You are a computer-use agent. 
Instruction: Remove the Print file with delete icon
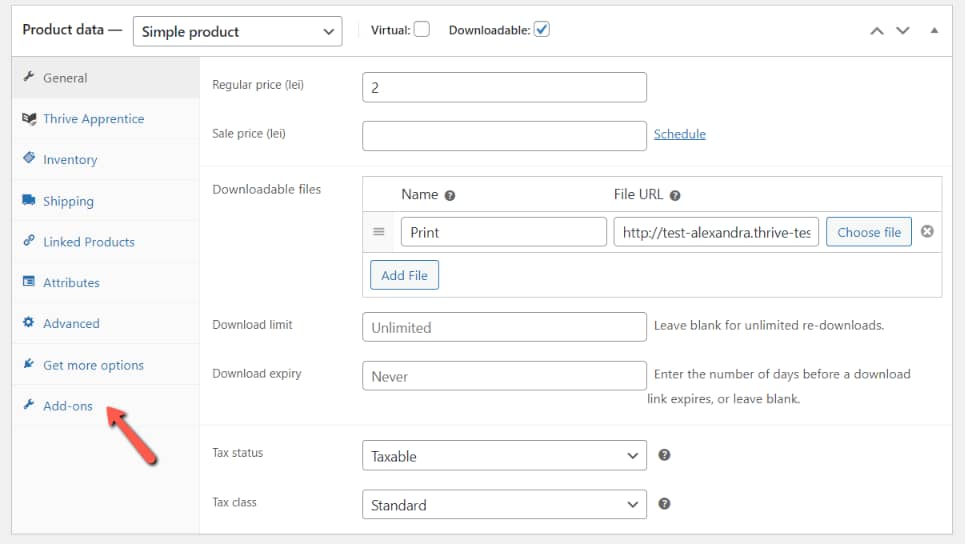927,232
